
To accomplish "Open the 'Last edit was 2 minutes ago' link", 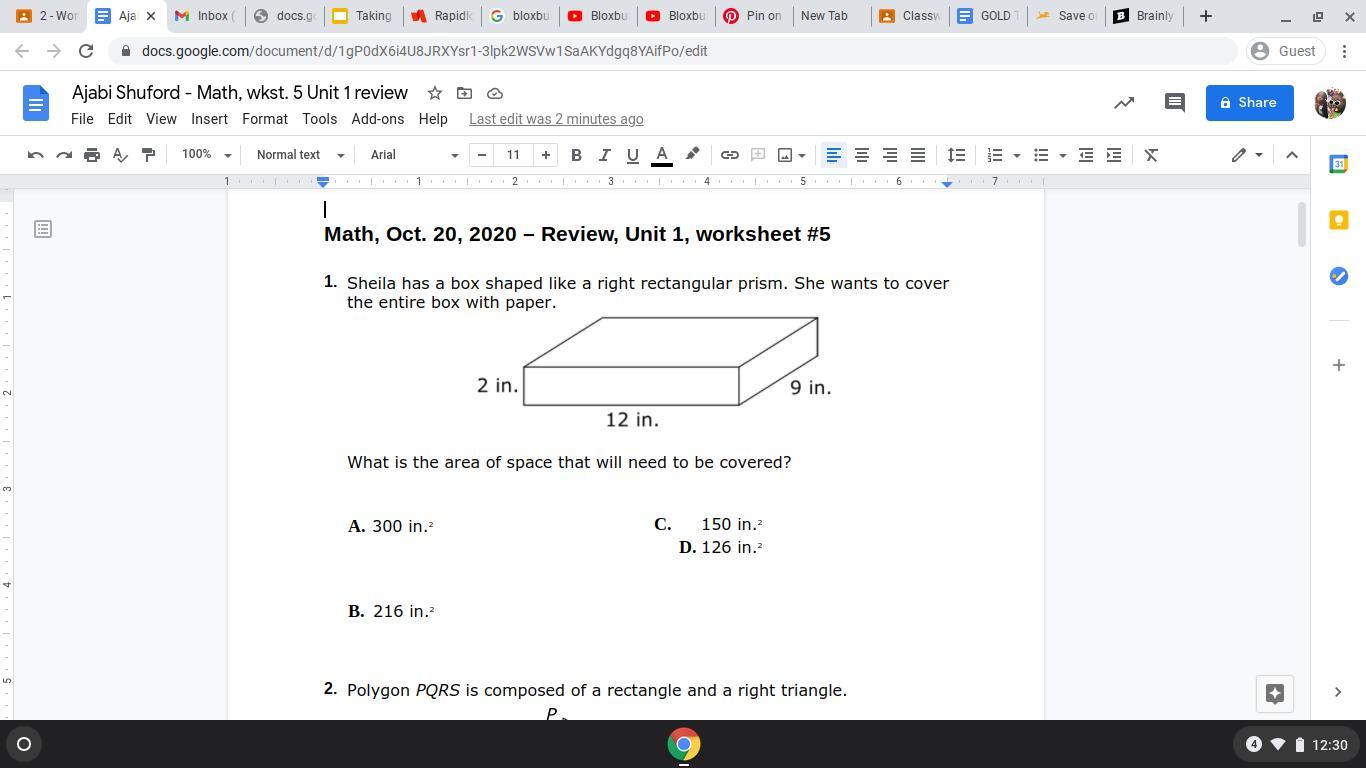I will click(x=556, y=119).
